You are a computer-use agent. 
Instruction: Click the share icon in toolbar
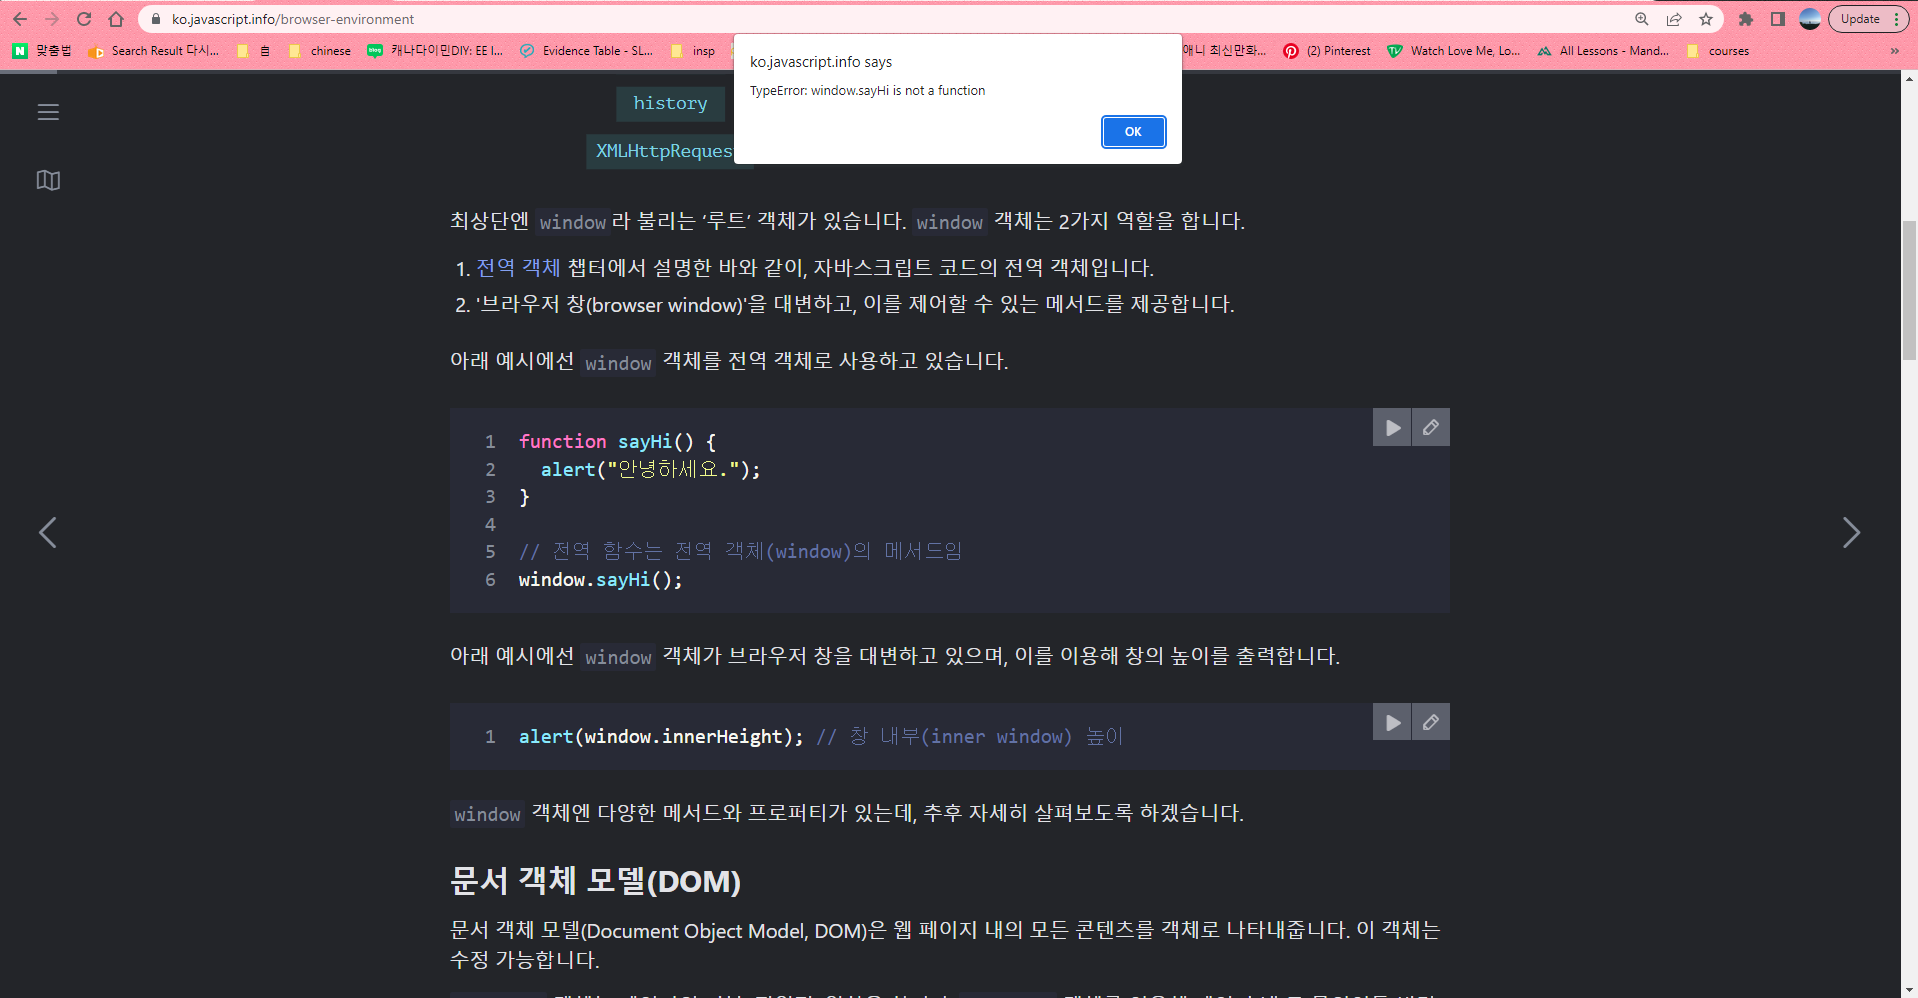point(1674,19)
